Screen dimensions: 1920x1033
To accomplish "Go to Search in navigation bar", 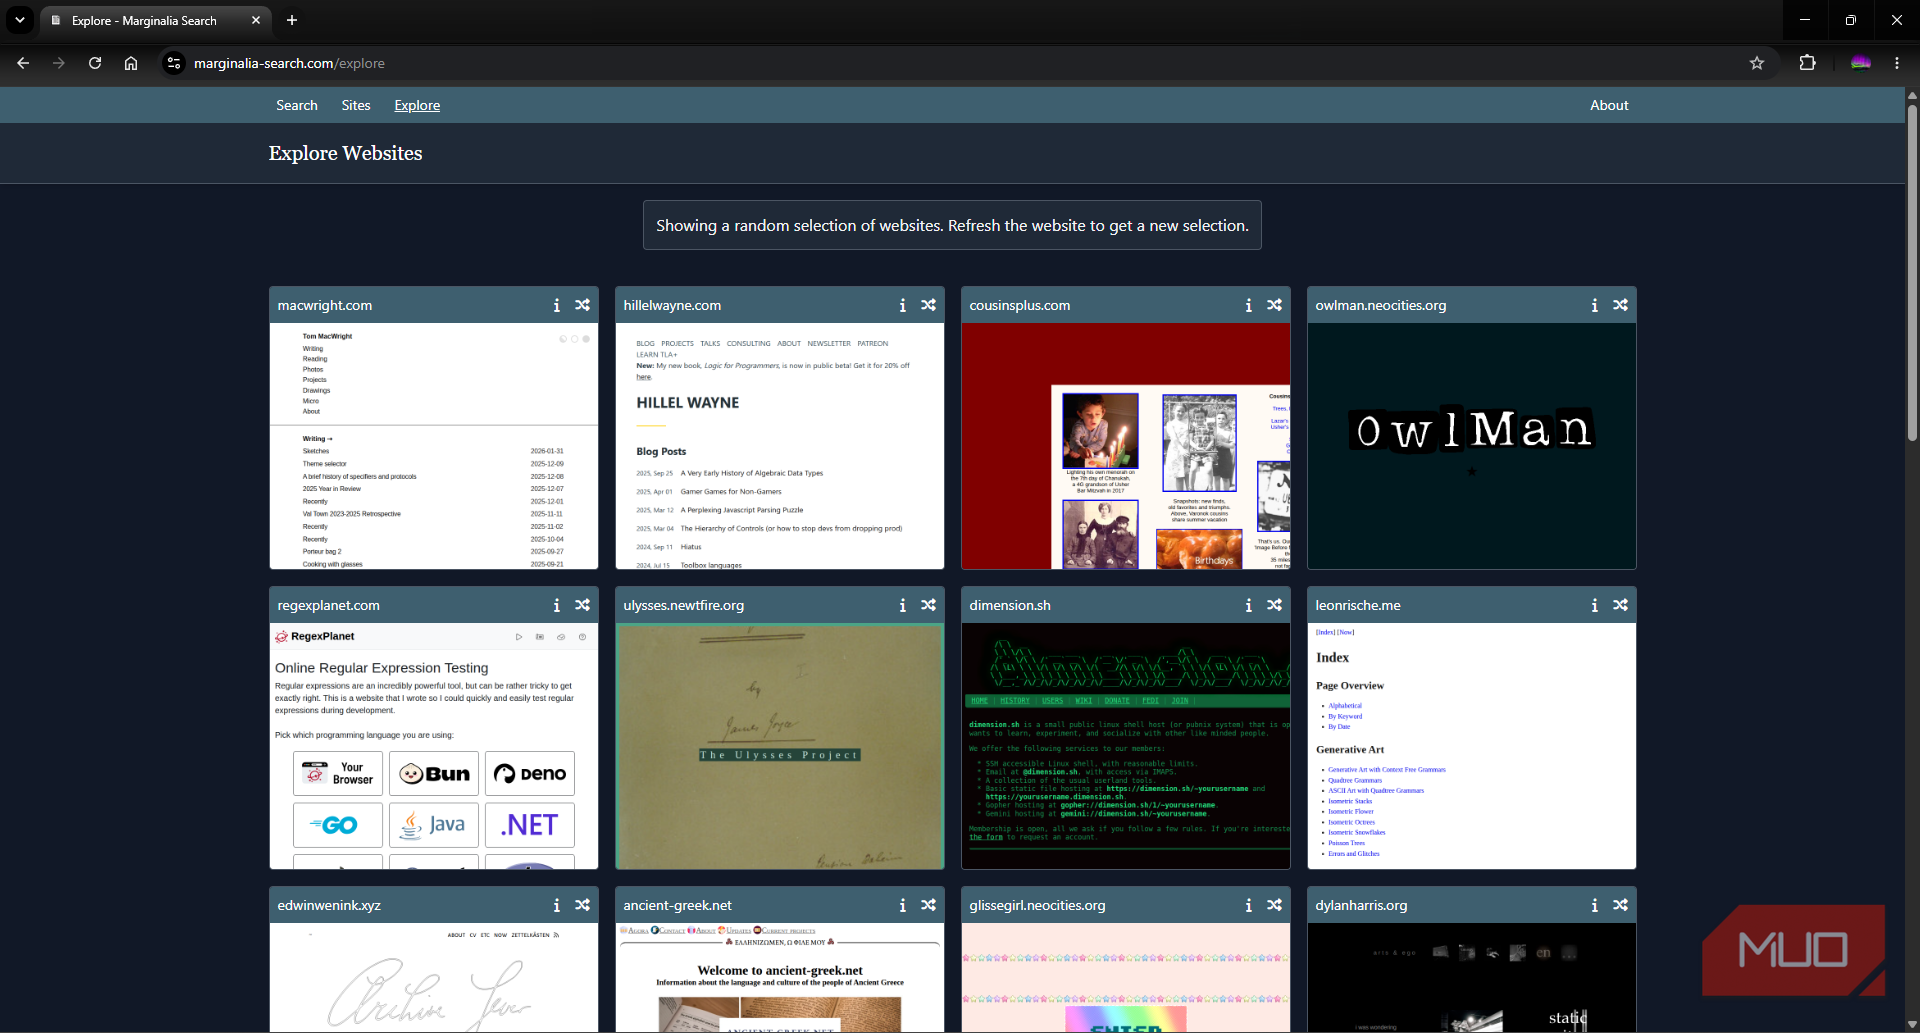I will pos(297,105).
